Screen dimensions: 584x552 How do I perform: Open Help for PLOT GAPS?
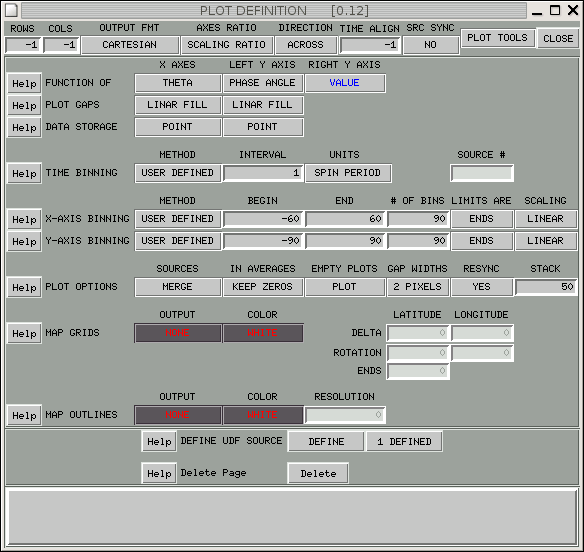[24, 105]
